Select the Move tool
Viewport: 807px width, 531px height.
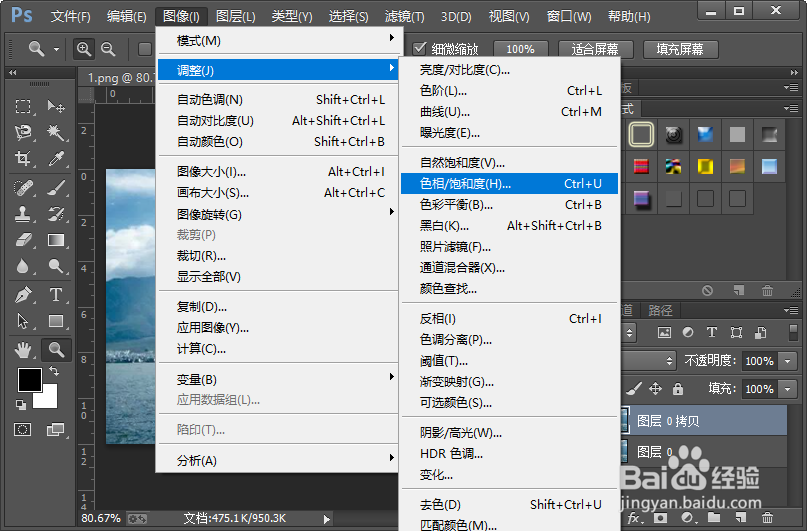(x=56, y=107)
